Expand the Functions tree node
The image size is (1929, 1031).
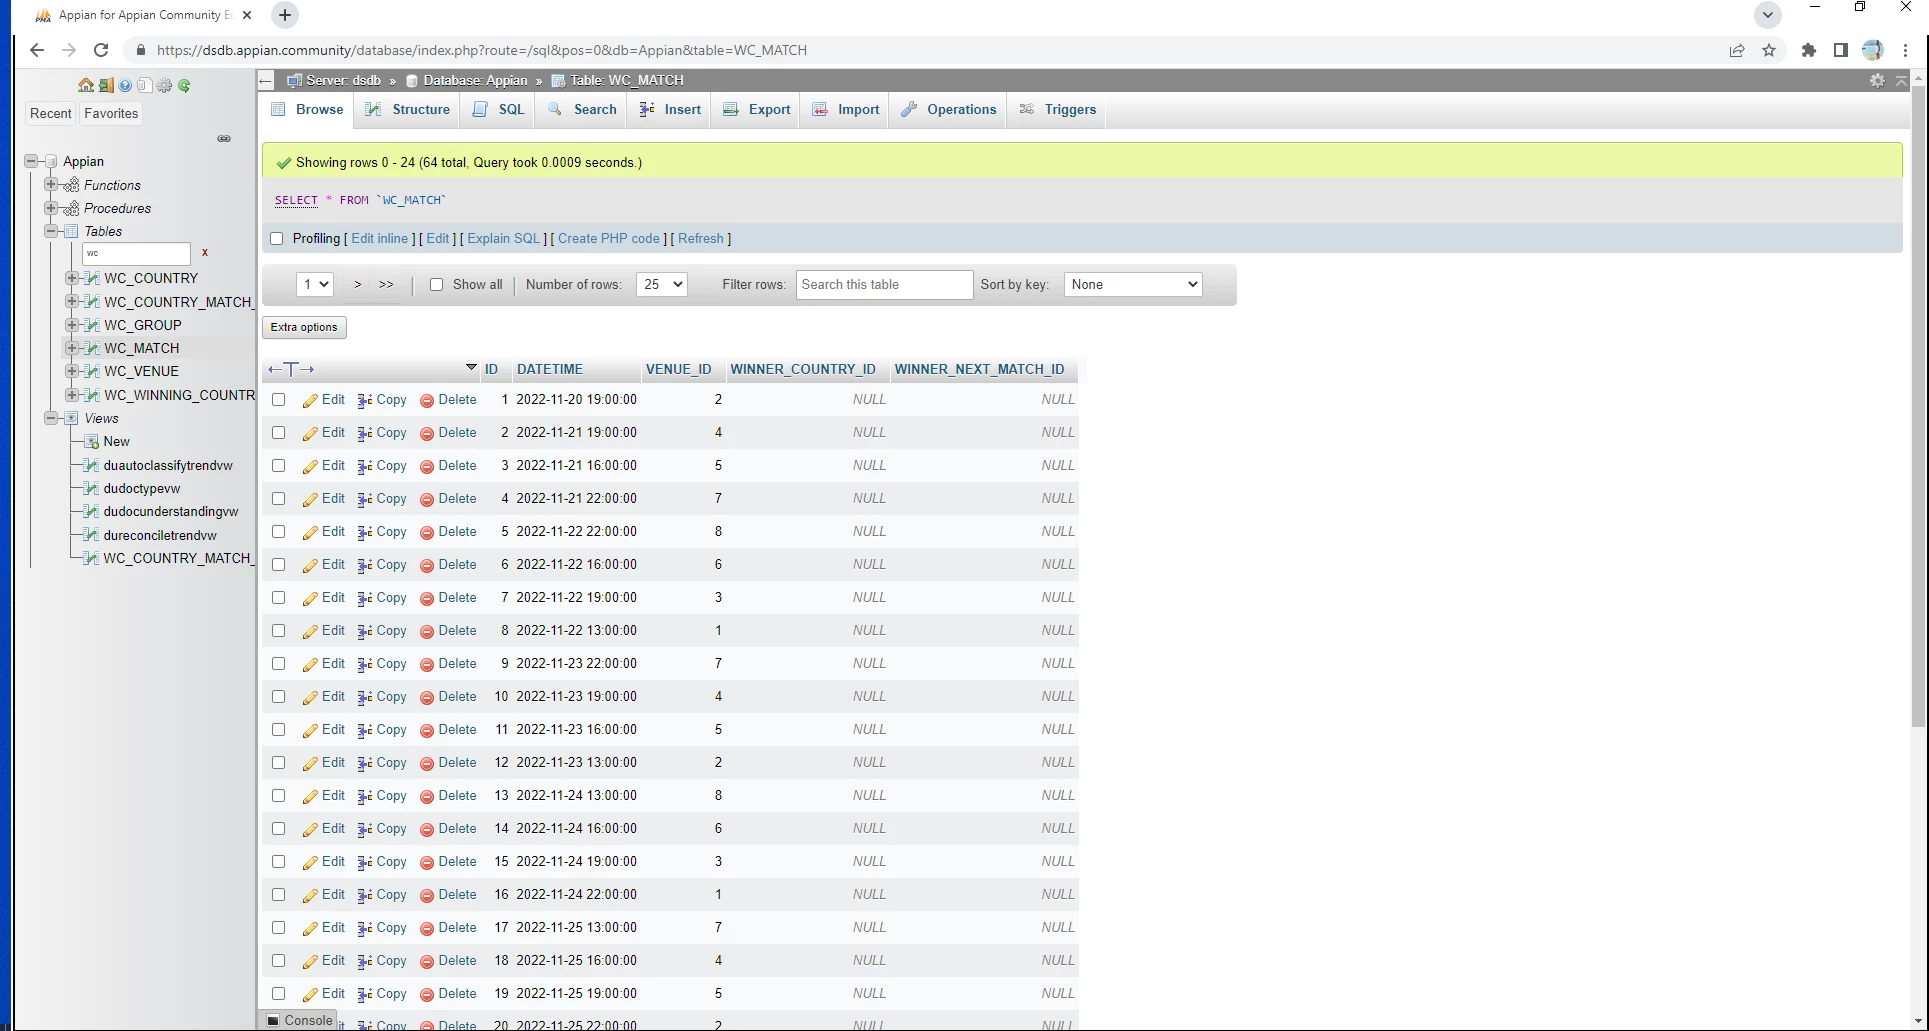click(51, 185)
